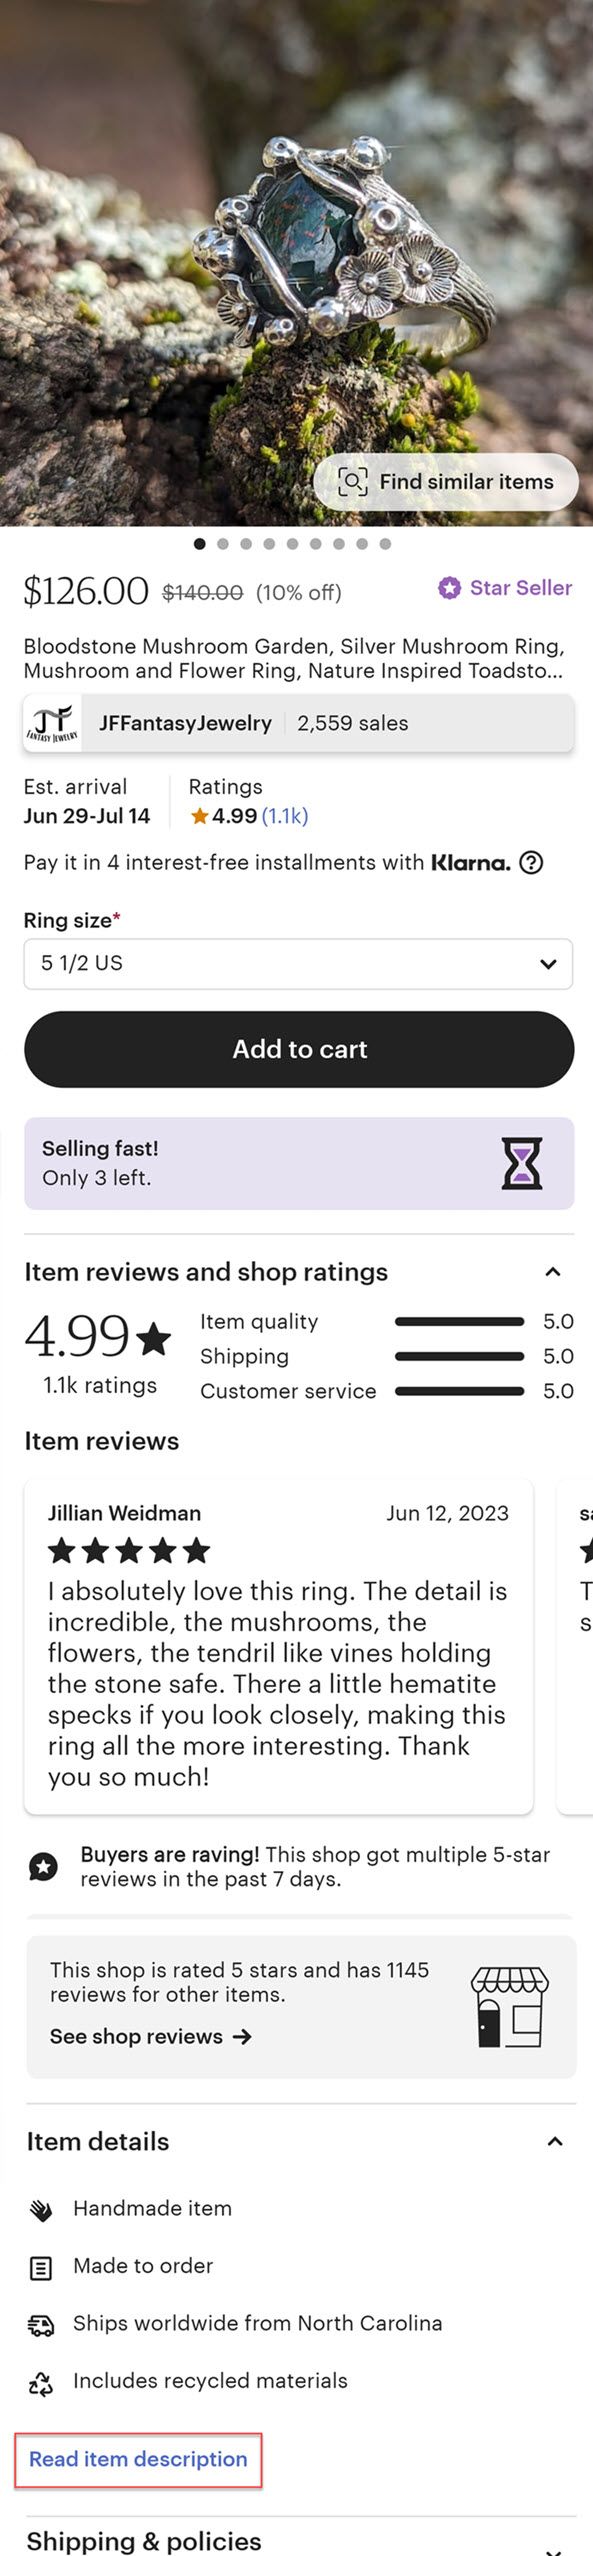This screenshot has height=2556, width=593.
Task: Add the ring to cart
Action: (299, 1049)
